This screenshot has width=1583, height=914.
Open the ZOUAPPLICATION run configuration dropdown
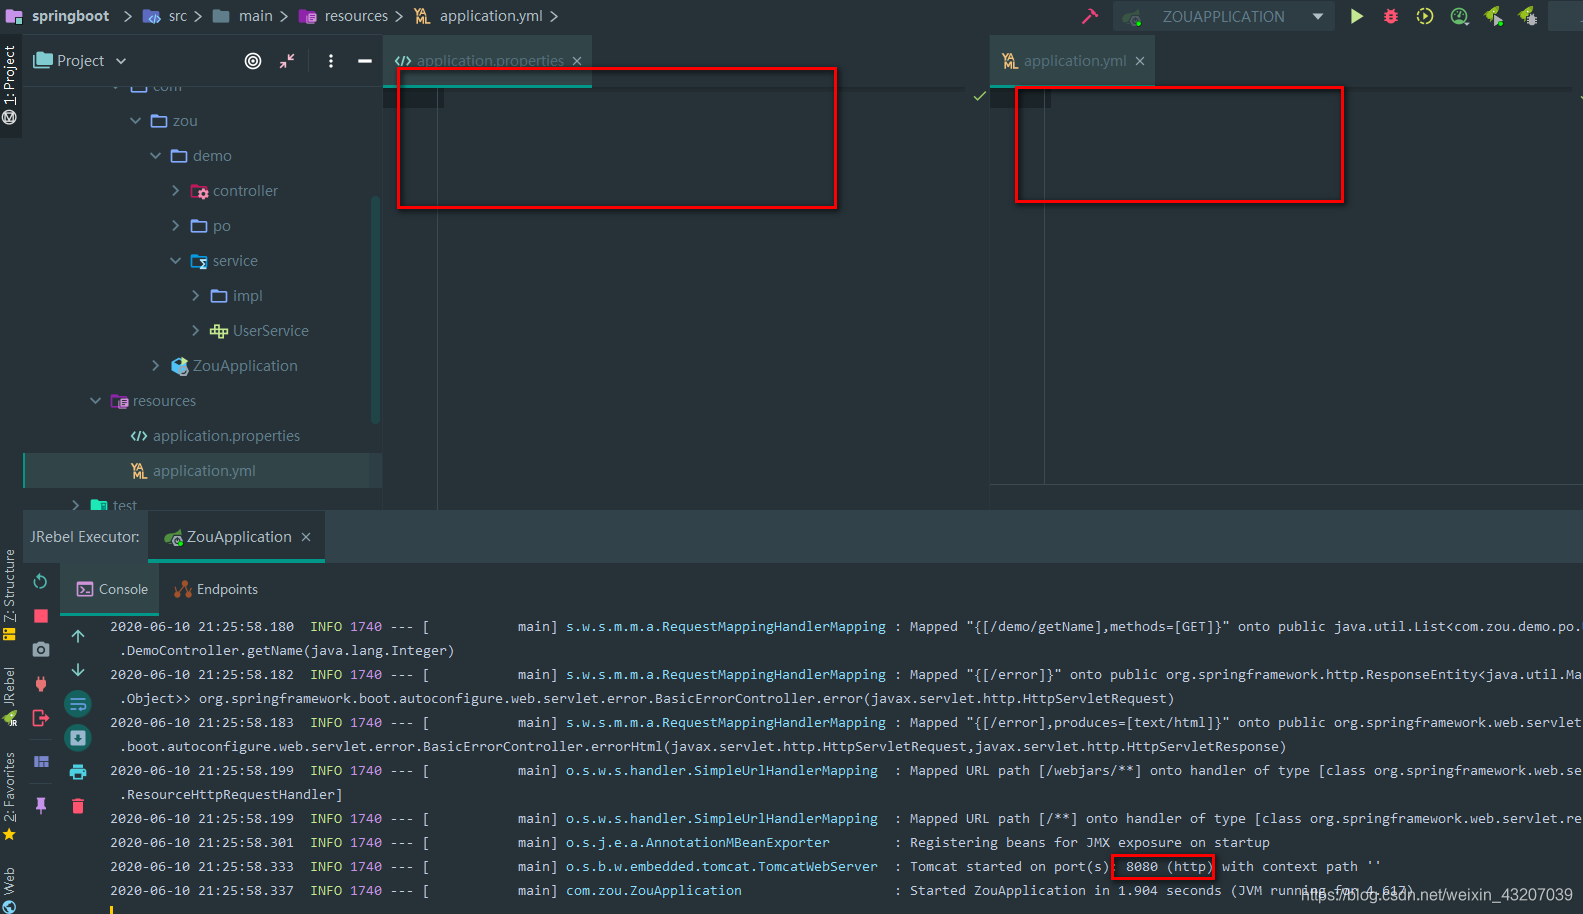[x=1224, y=16]
